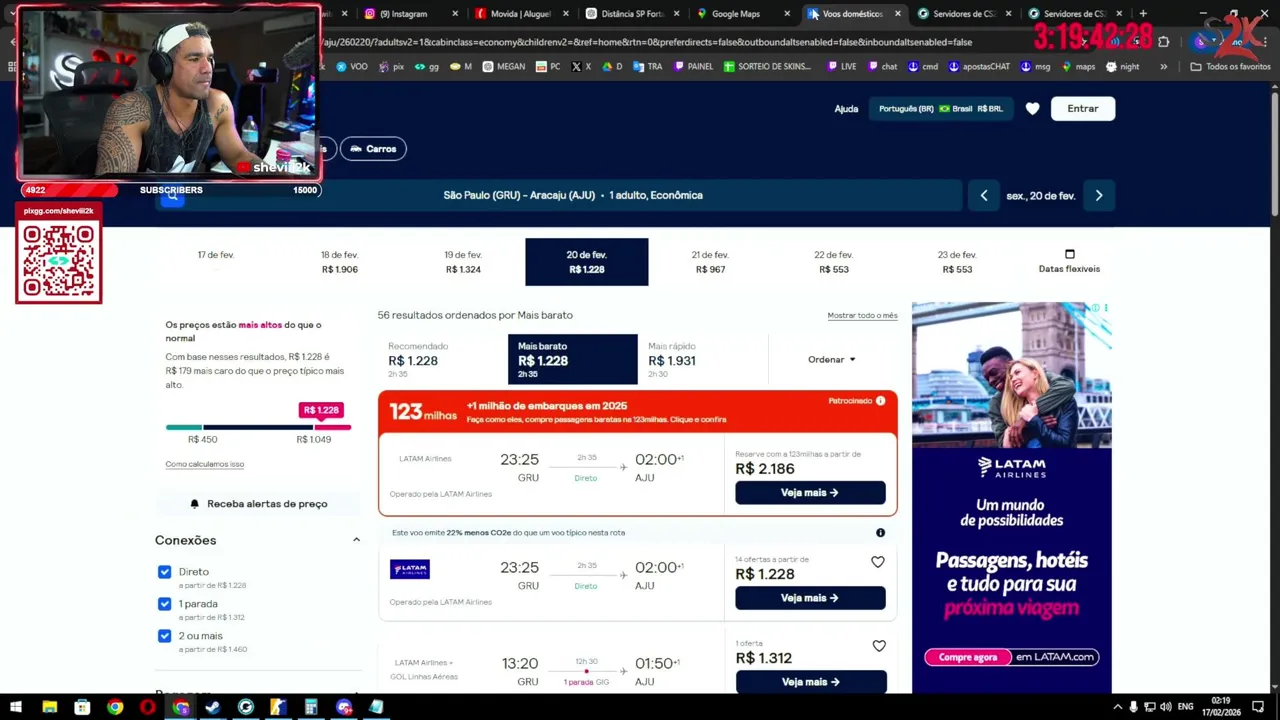This screenshot has height=720, width=1280.
Task: Click the CO2e emission info icon
Action: pyautogui.click(x=880, y=533)
